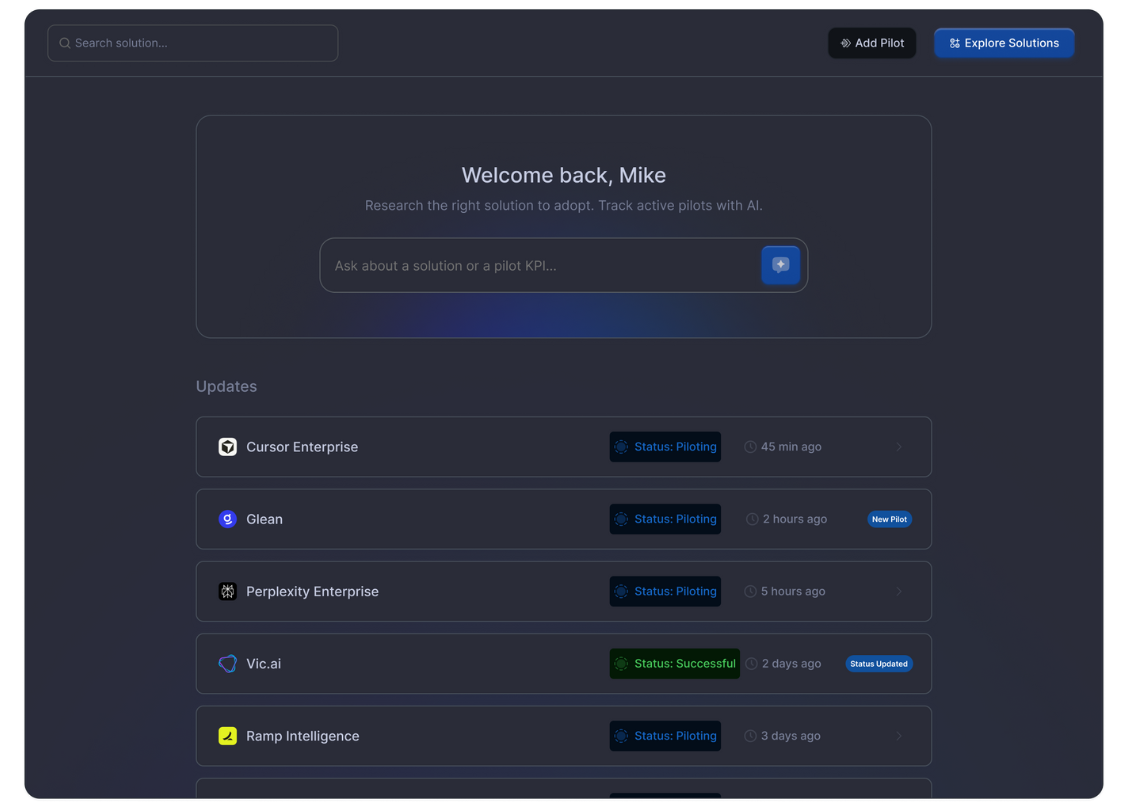Viewport: 1128px width, 809px height.
Task: Click the 45 min ago timestamp
Action: (791, 447)
